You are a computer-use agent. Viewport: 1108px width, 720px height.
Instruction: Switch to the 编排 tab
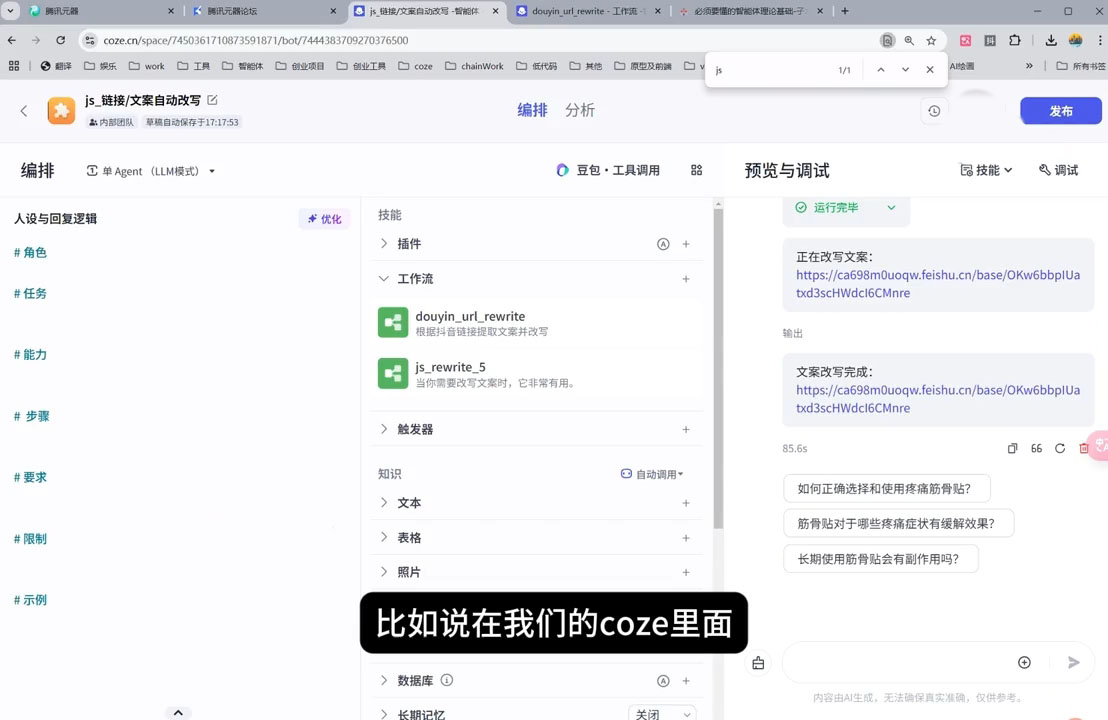point(532,110)
